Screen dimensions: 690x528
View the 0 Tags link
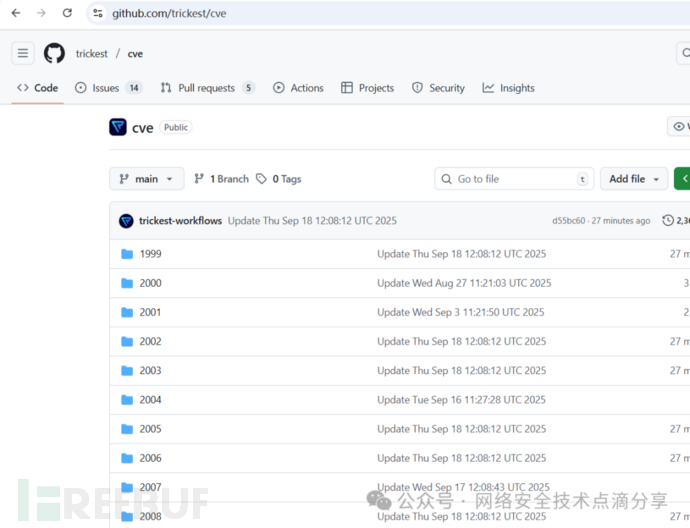pyautogui.click(x=279, y=179)
